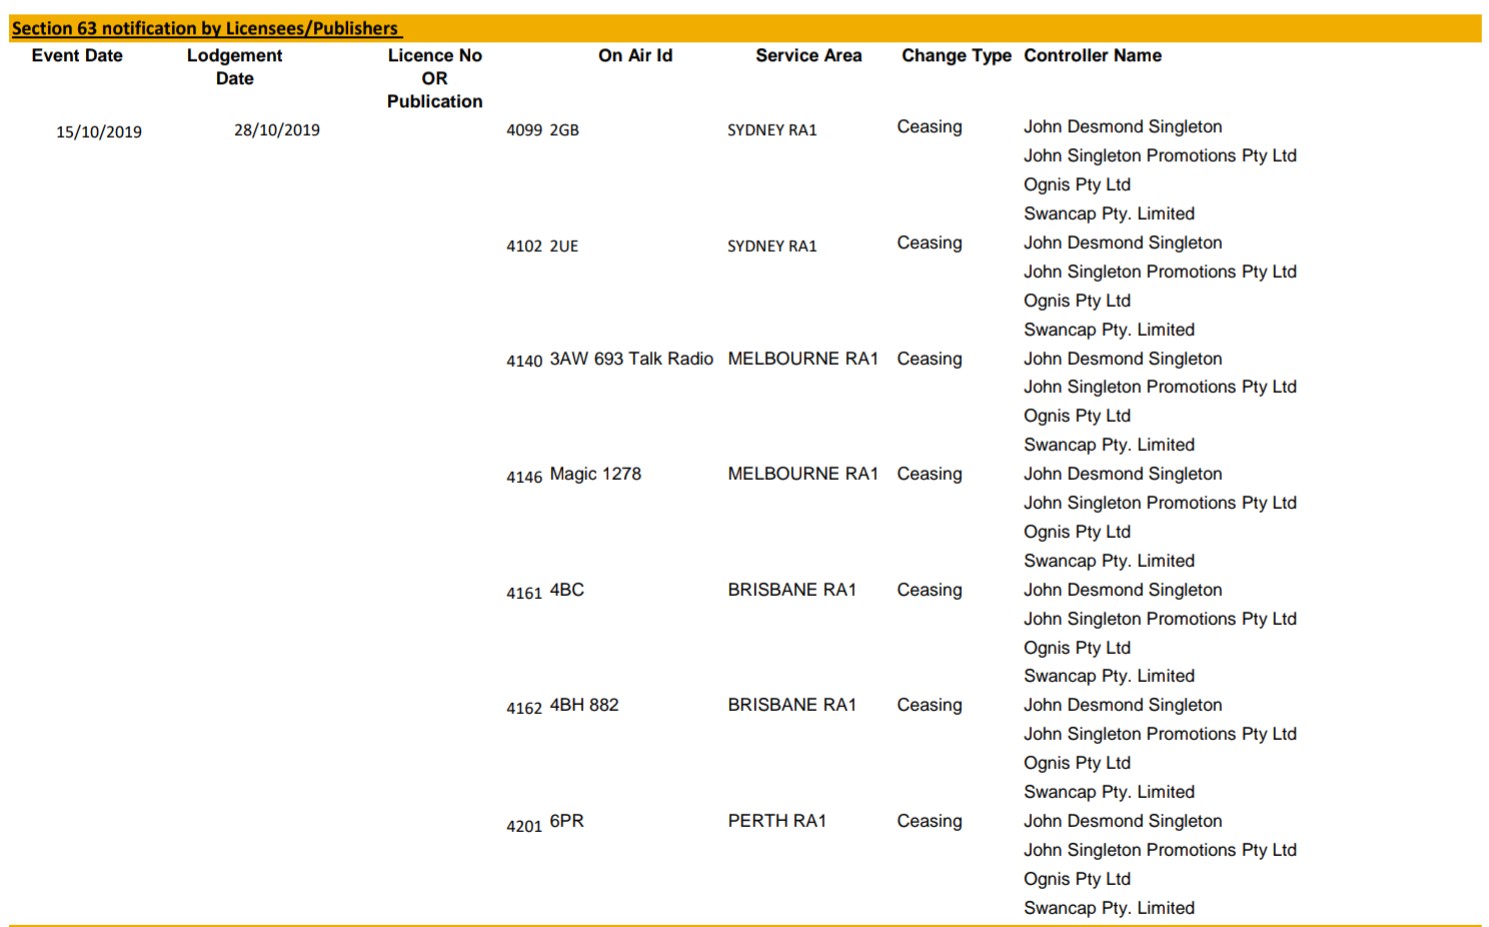
Task: Select the 2GB on air id
Action: coord(564,130)
